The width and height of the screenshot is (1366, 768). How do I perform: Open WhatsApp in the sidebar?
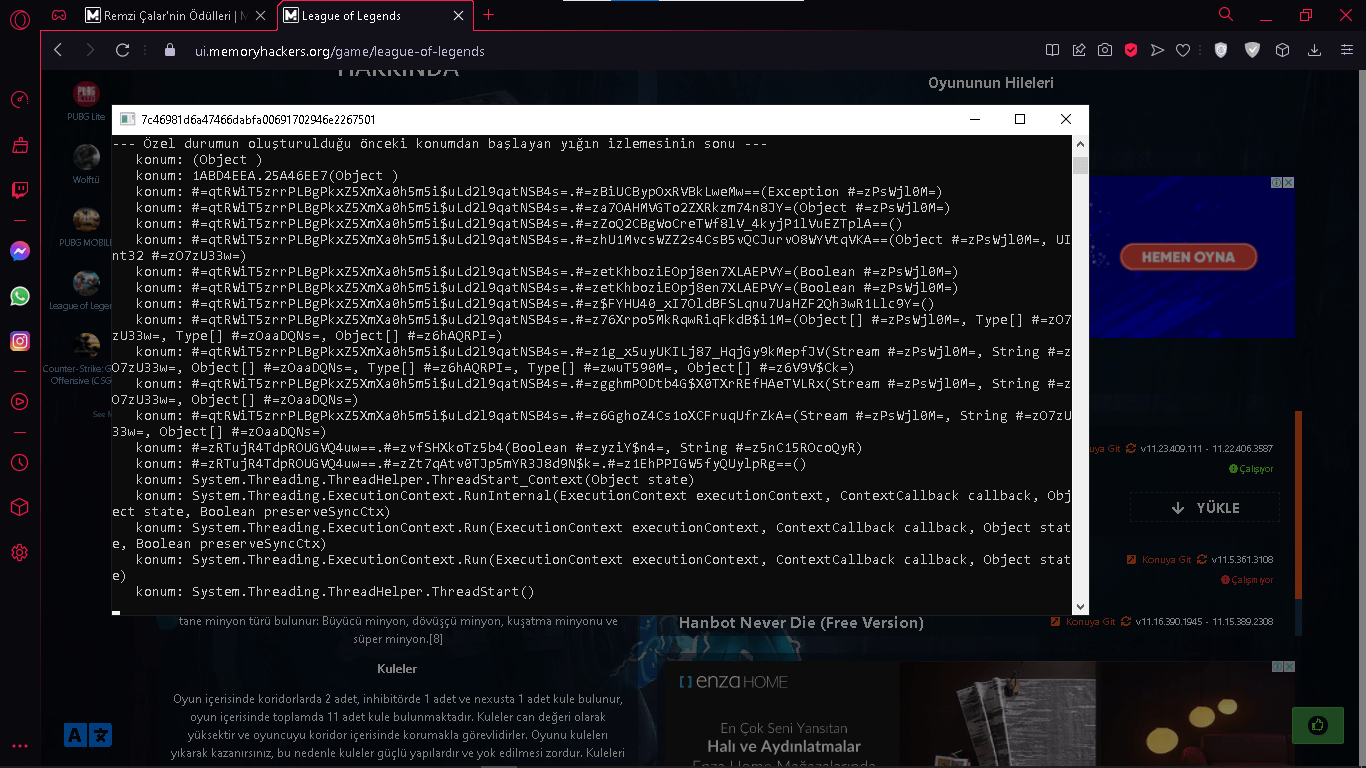(19, 296)
